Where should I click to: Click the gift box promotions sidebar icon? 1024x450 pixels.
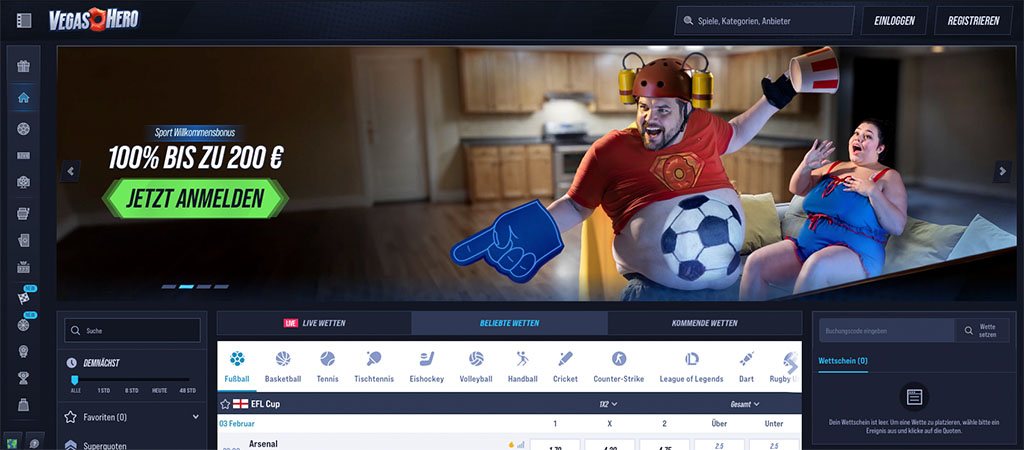(24, 67)
